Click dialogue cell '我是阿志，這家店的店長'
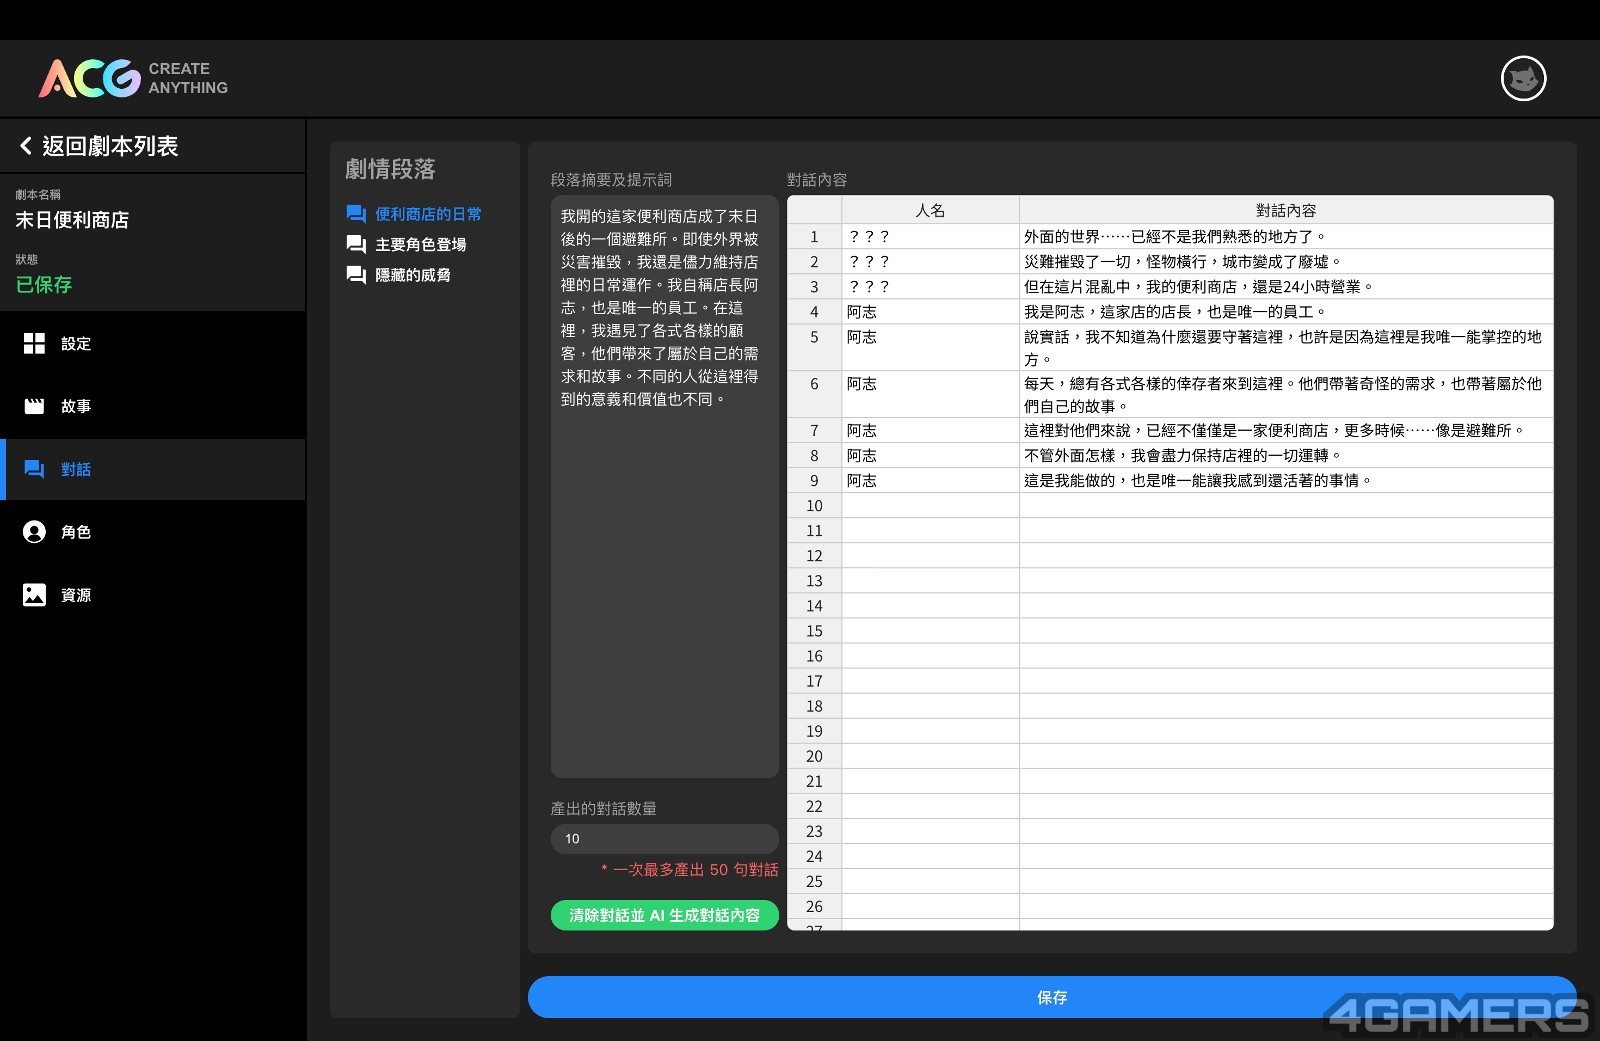The image size is (1600, 1041). coord(1286,312)
